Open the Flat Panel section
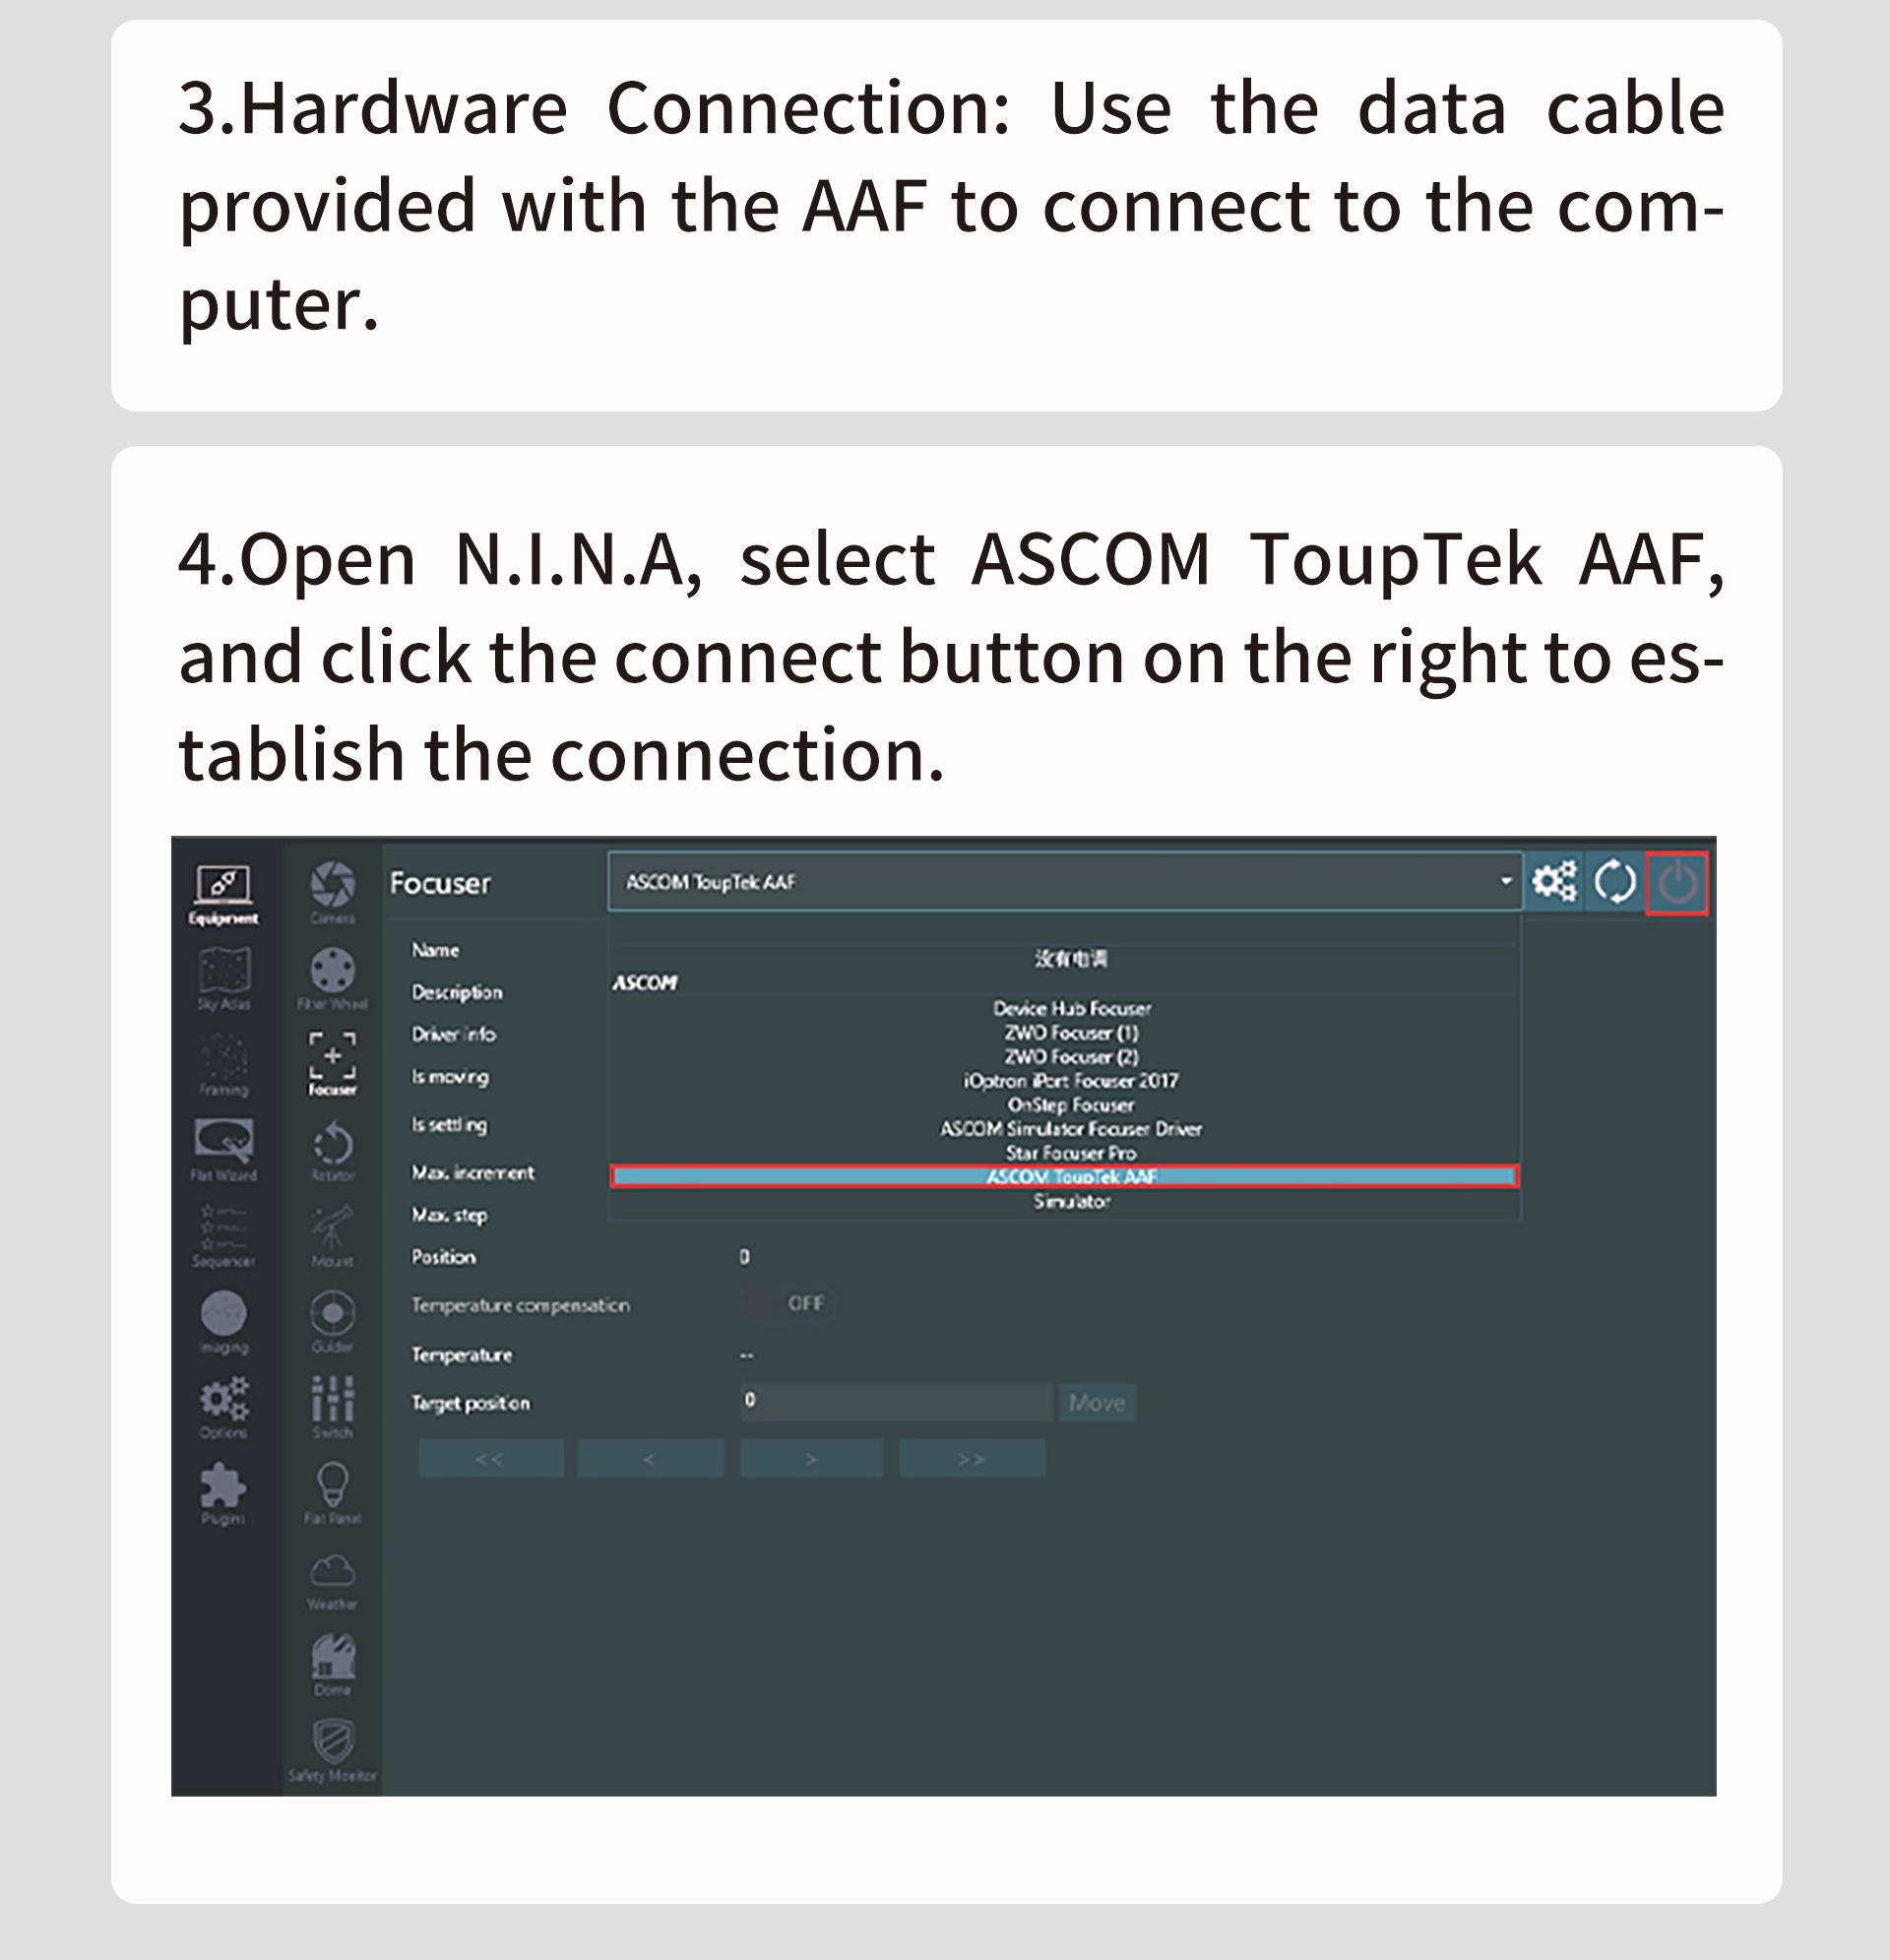 point(332,1492)
